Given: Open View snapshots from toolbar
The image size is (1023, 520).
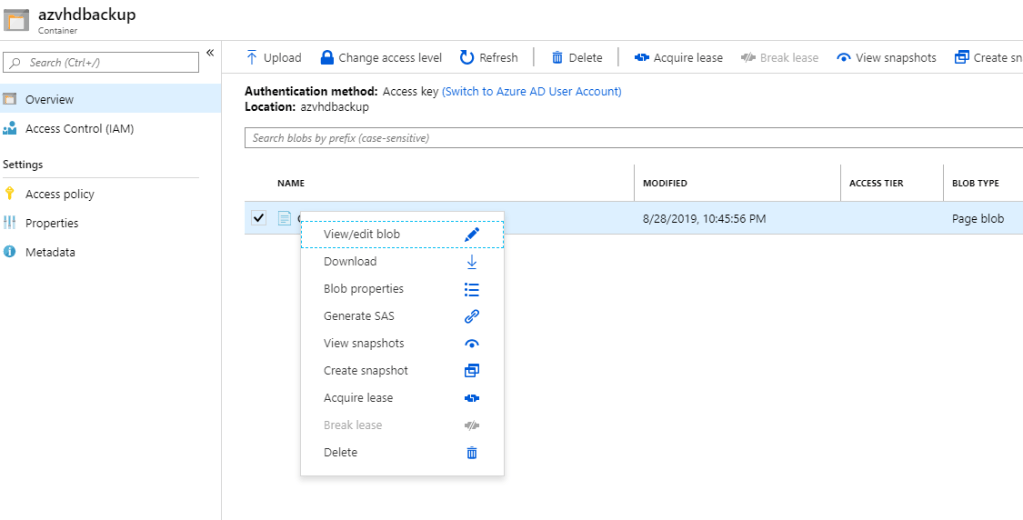Looking at the screenshot, I should coord(886,58).
